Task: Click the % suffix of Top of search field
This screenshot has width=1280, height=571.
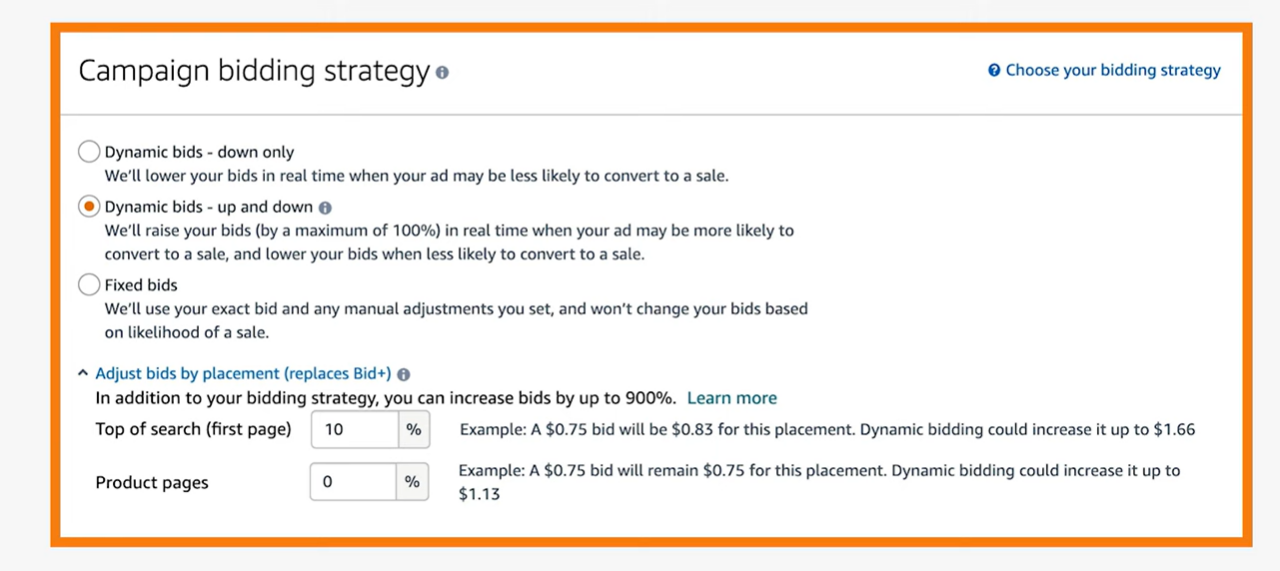Action: [413, 430]
